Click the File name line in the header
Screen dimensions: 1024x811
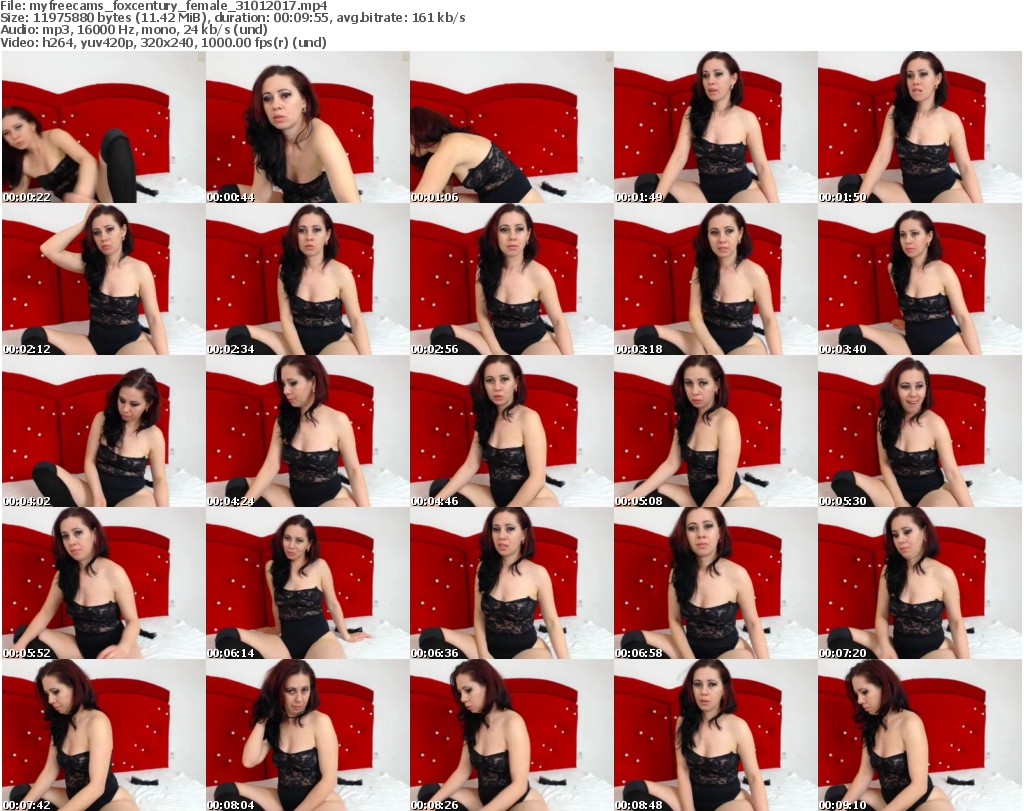164,6
